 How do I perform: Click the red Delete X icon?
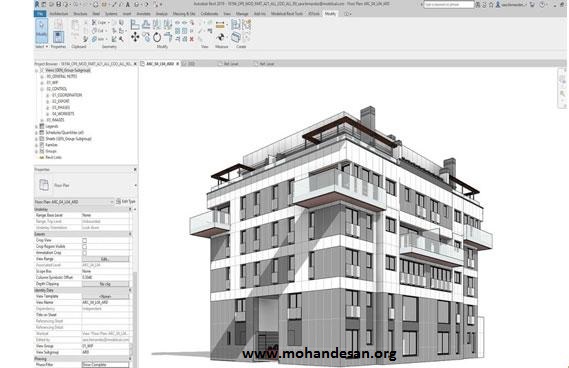[x=192, y=39]
